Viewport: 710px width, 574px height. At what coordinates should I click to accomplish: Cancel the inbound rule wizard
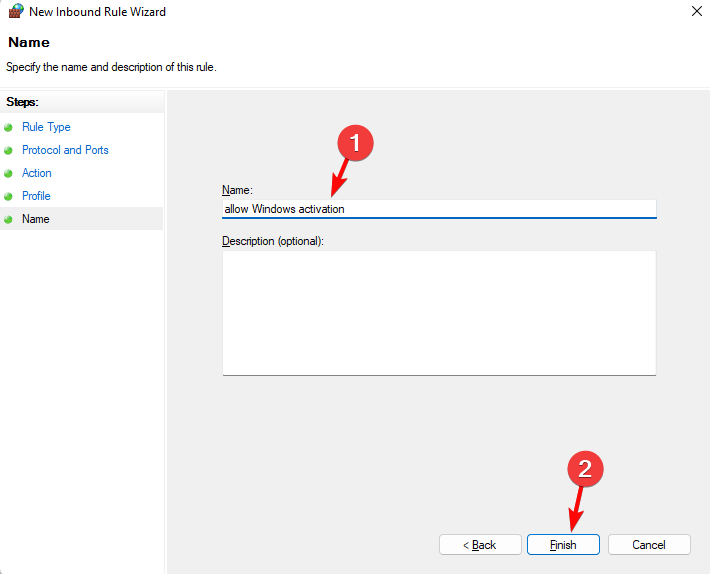click(x=649, y=545)
